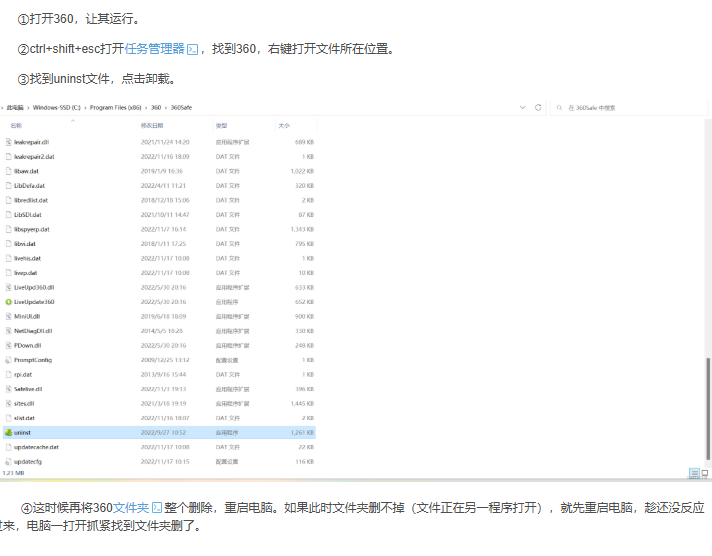
Task: Expand the address bar history dropdown
Action: click(x=523, y=108)
